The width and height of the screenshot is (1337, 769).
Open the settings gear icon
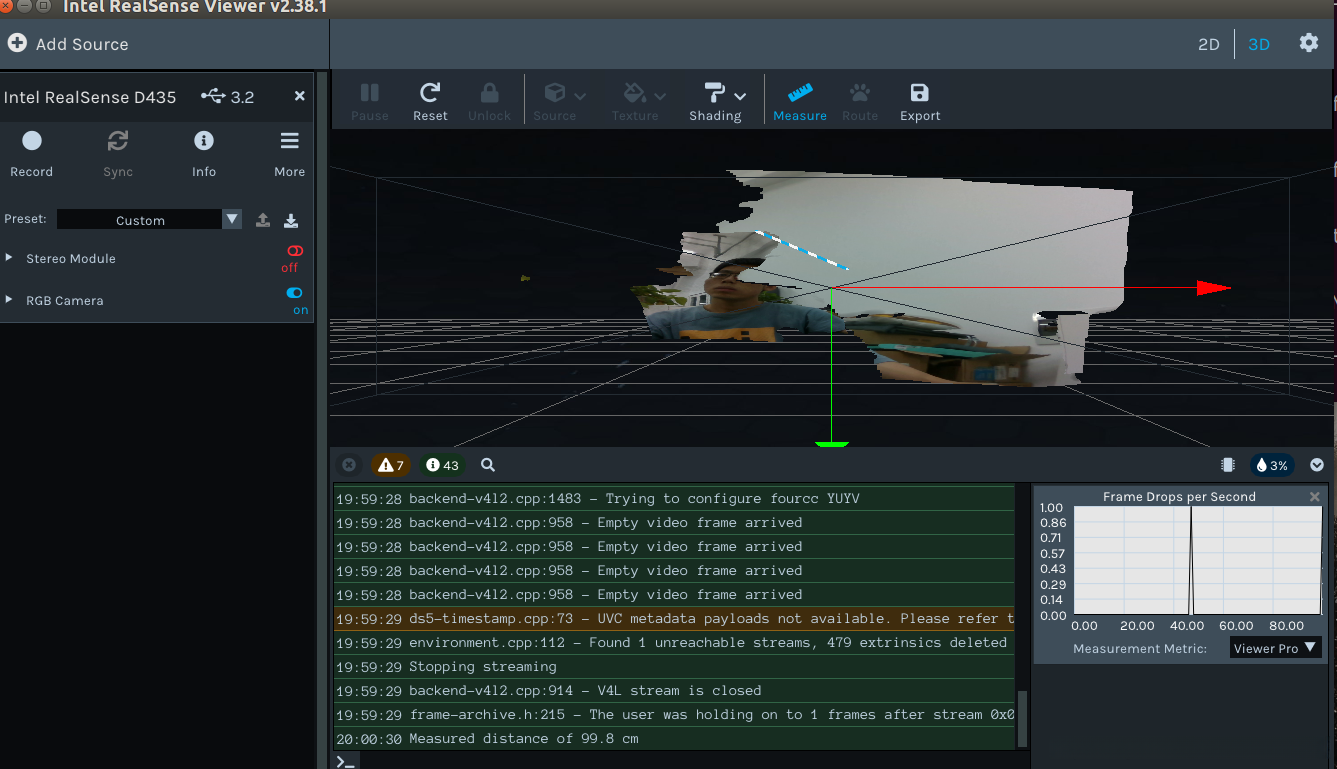[x=1308, y=43]
